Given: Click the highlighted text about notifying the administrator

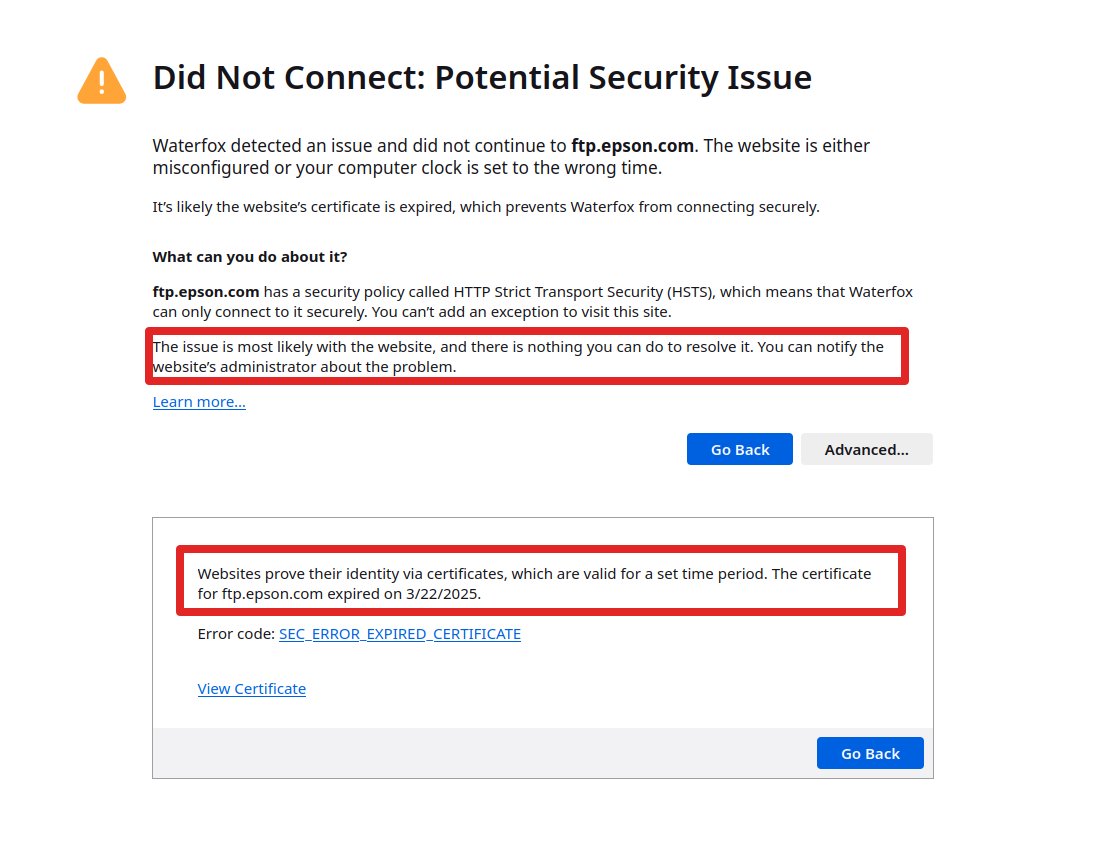Looking at the screenshot, I should coord(518,357).
